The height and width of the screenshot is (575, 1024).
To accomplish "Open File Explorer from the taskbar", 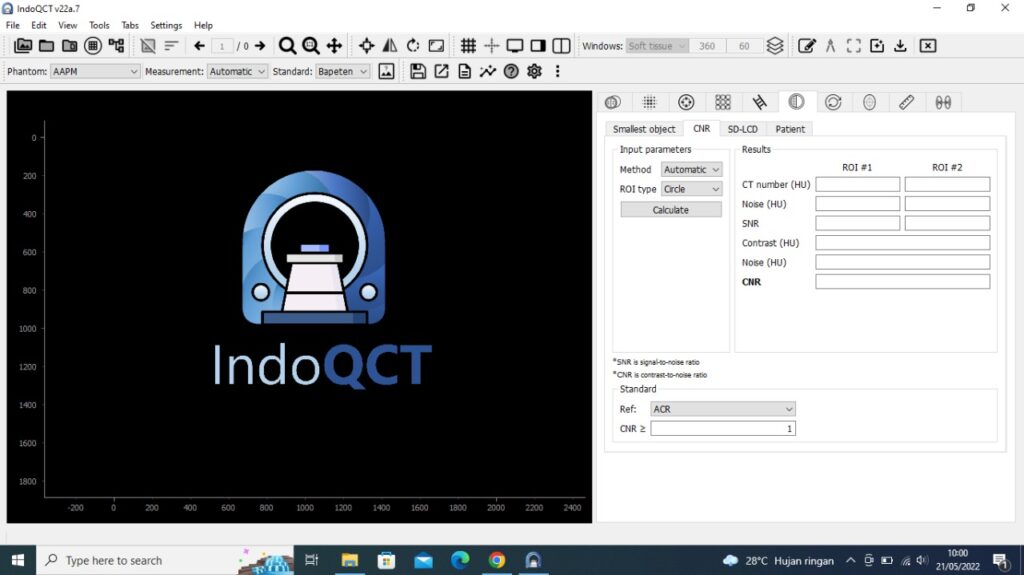I will click(349, 560).
